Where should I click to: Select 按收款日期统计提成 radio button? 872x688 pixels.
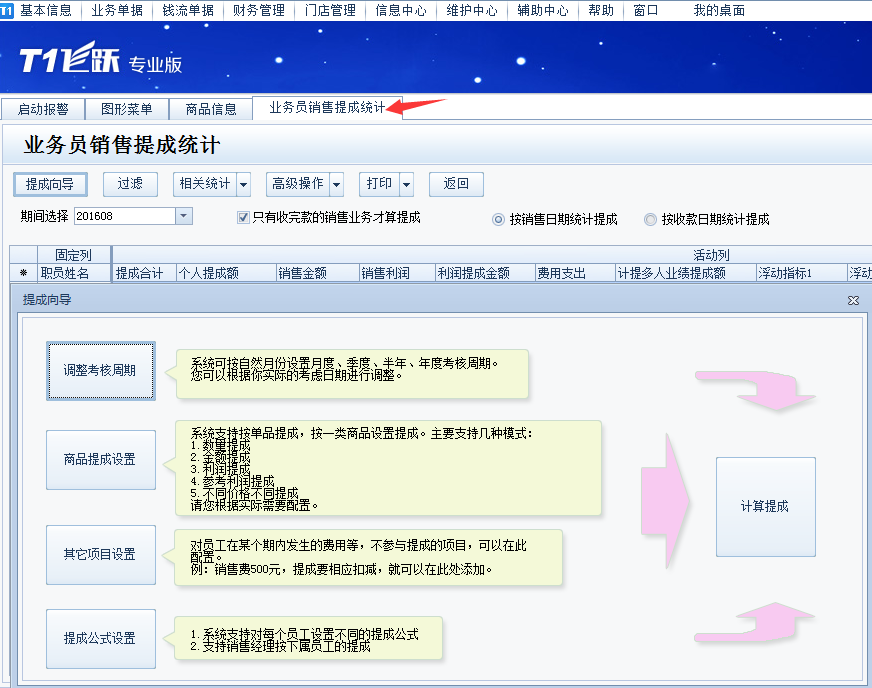651,219
